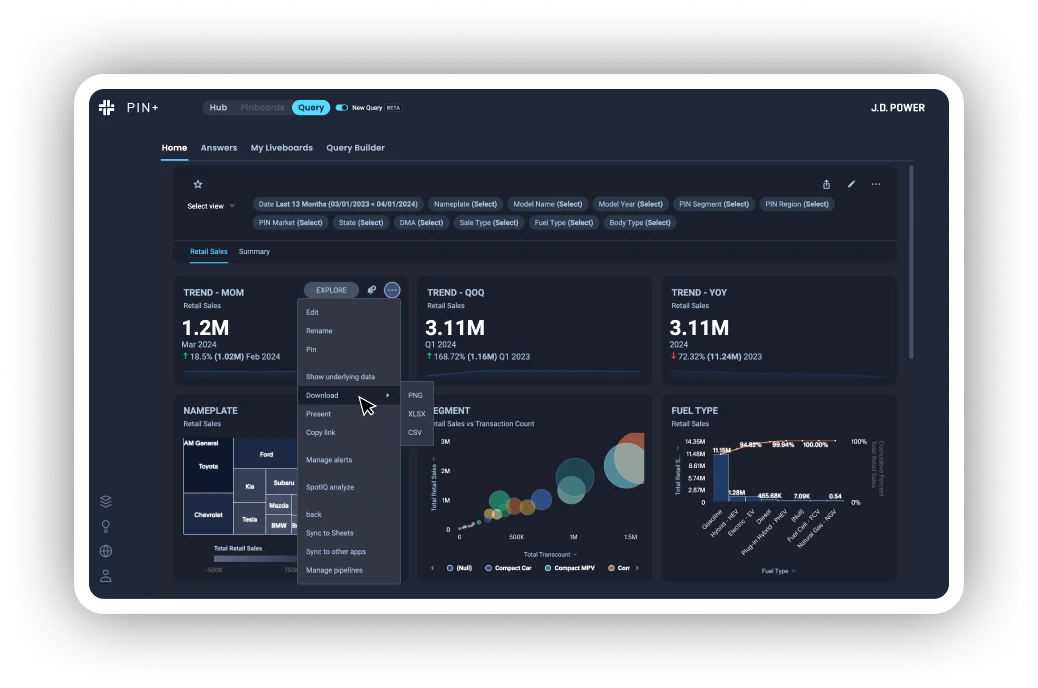This screenshot has height=688, width=1038.
Task: Click the pin icon beside EXPLORE
Action: tap(372, 290)
